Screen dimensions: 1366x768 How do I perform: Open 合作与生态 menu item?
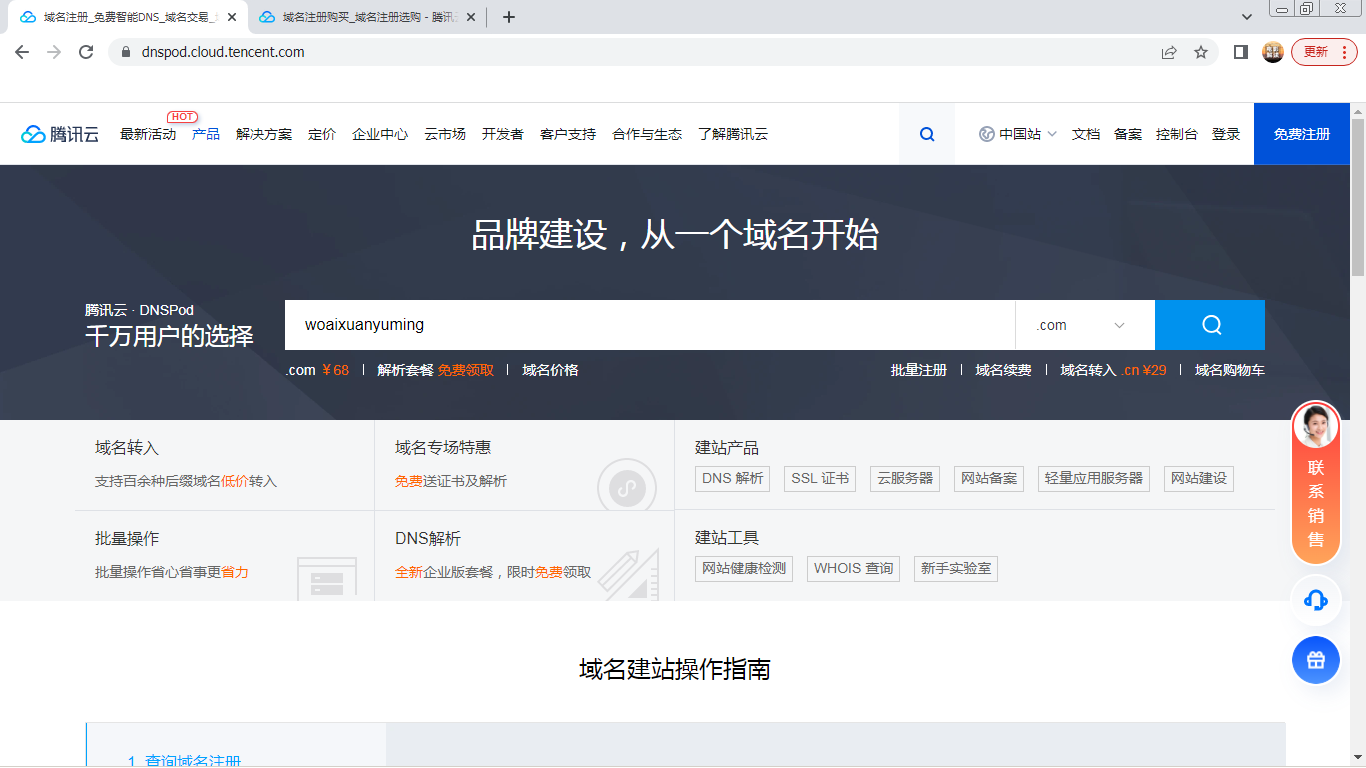point(647,134)
